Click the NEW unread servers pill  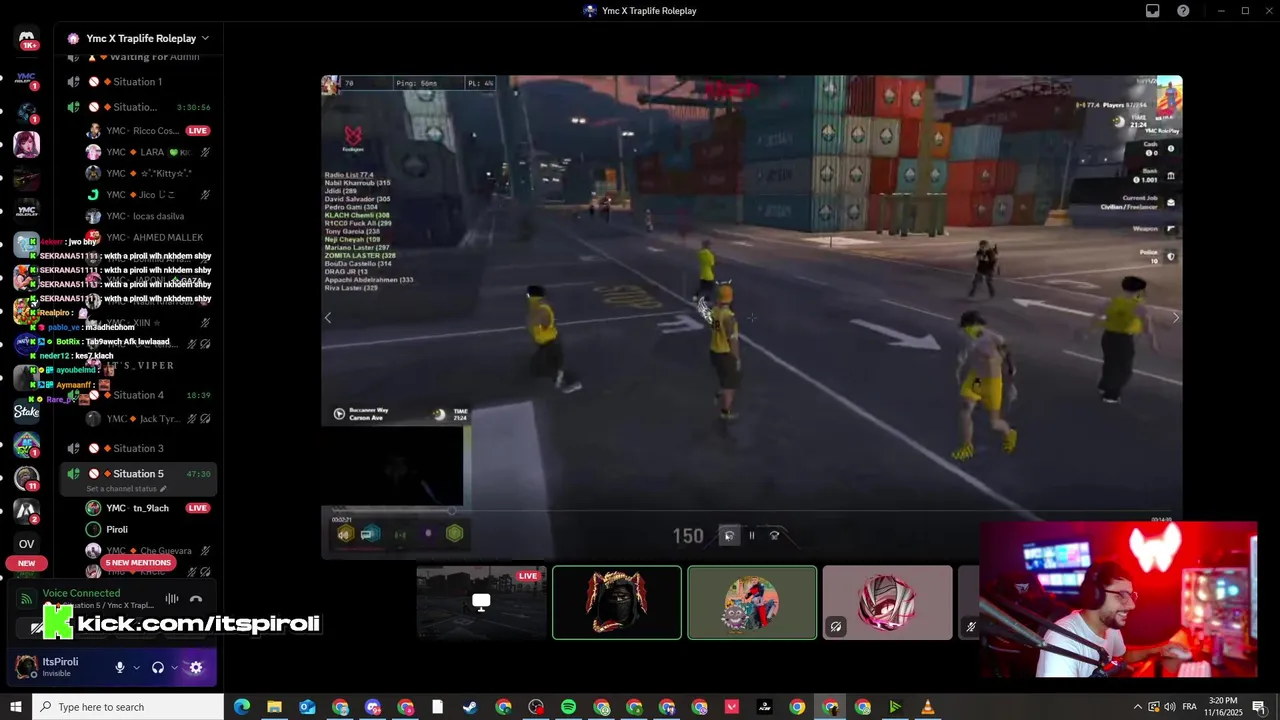click(x=26, y=563)
